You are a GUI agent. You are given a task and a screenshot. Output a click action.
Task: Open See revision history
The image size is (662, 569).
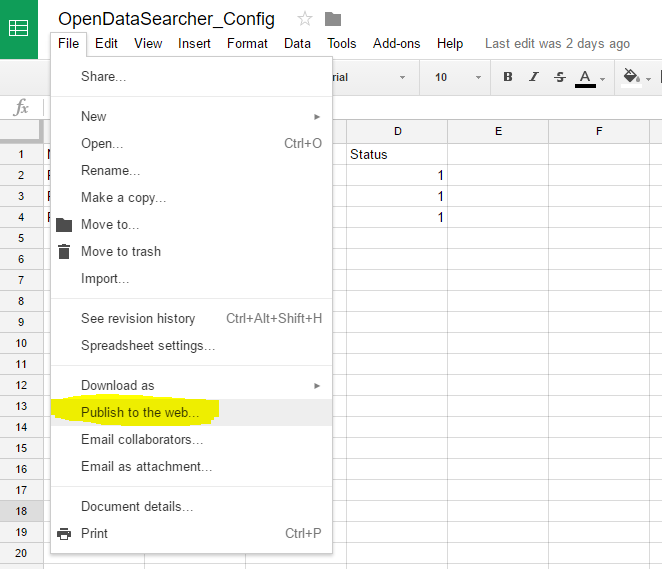(191, 318)
